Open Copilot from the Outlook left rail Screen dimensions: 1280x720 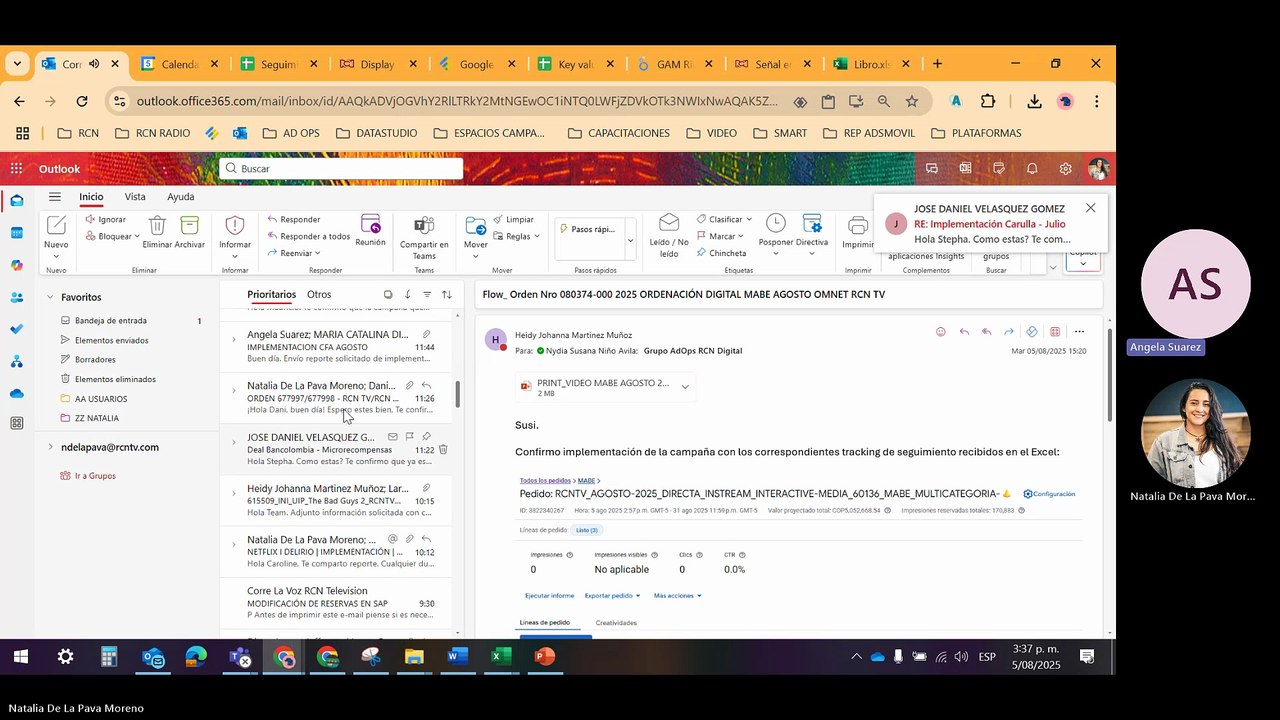click(x=17, y=265)
